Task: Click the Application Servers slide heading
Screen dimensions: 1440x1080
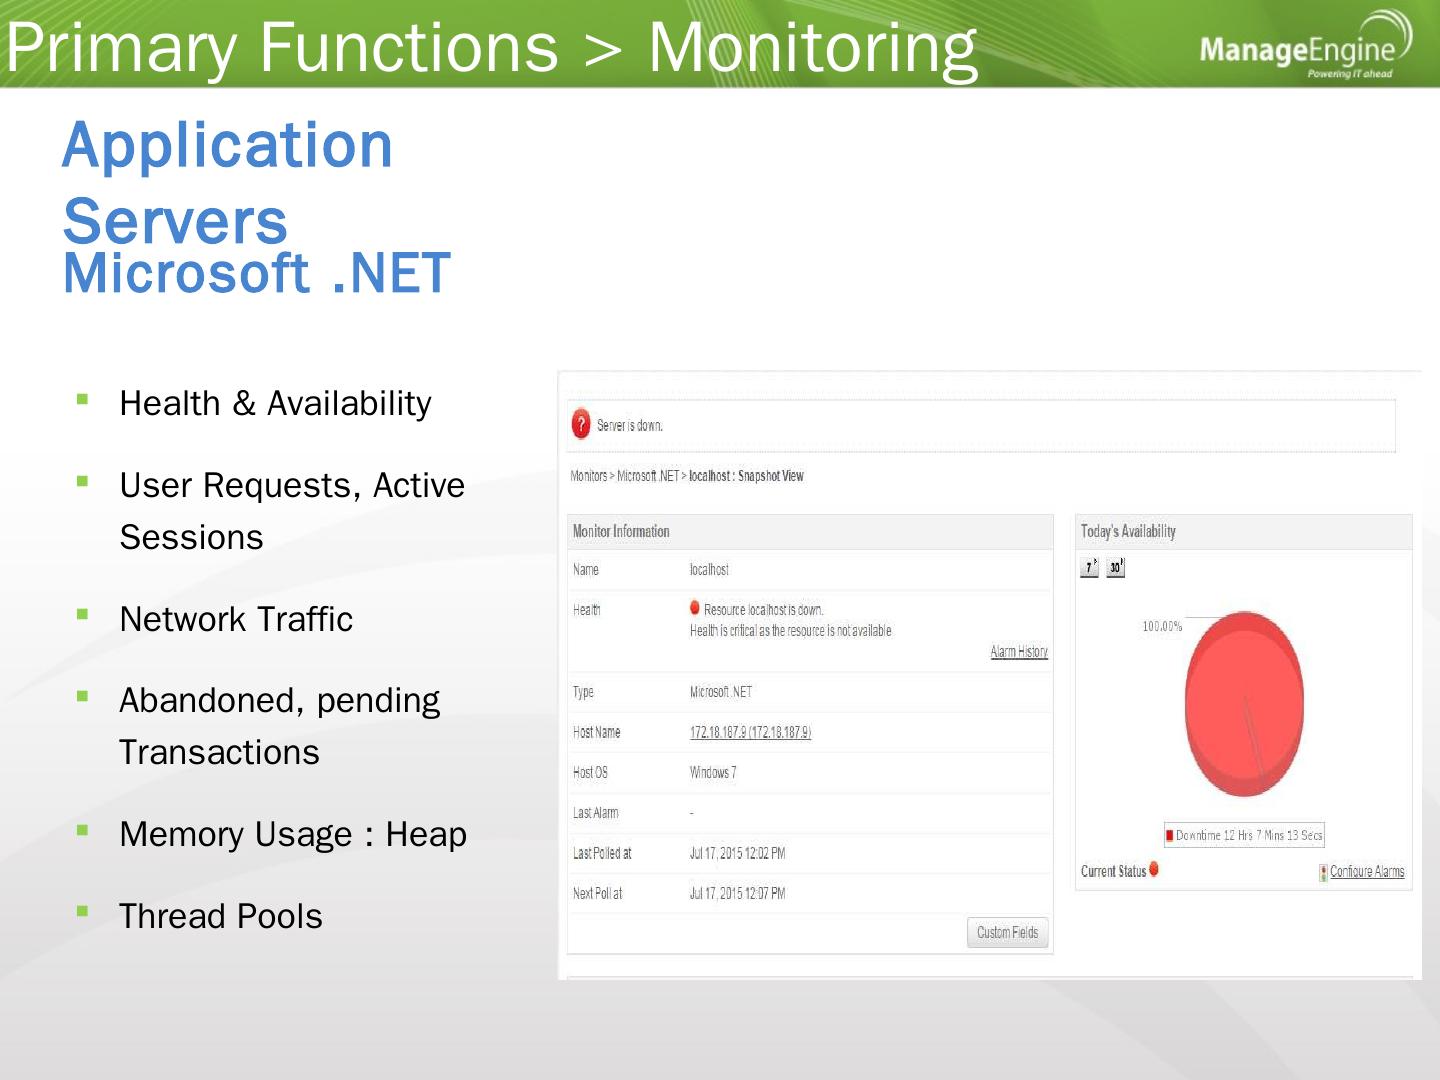Action: pyautogui.click(x=227, y=182)
